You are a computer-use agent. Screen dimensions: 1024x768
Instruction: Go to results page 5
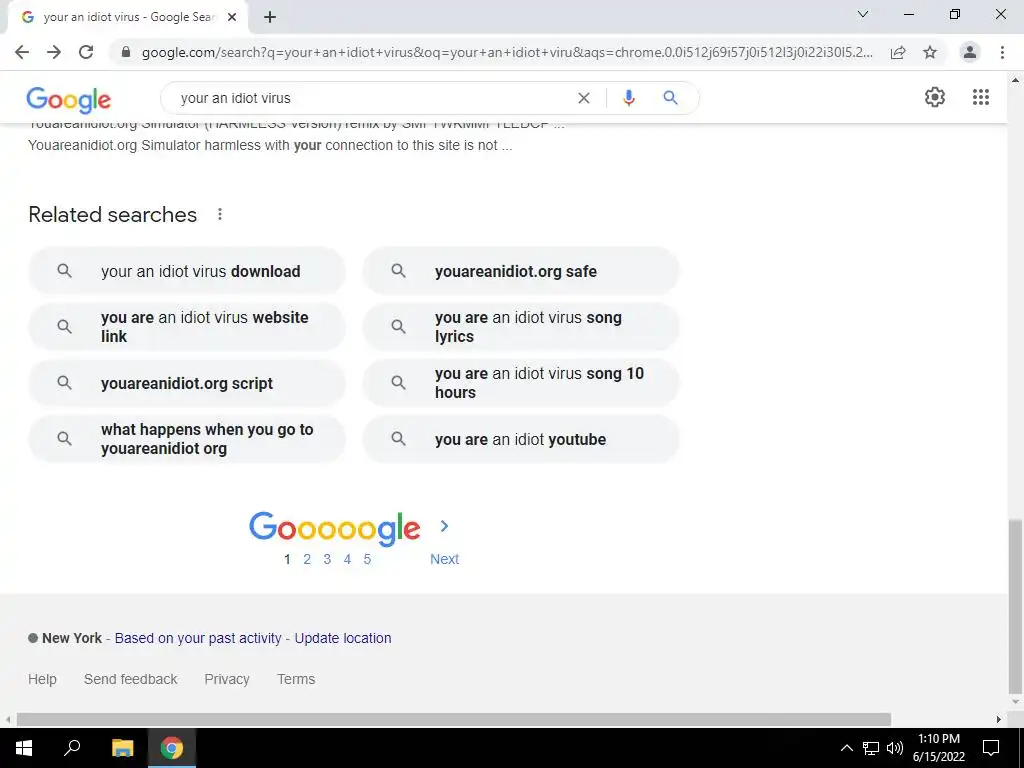(x=367, y=559)
